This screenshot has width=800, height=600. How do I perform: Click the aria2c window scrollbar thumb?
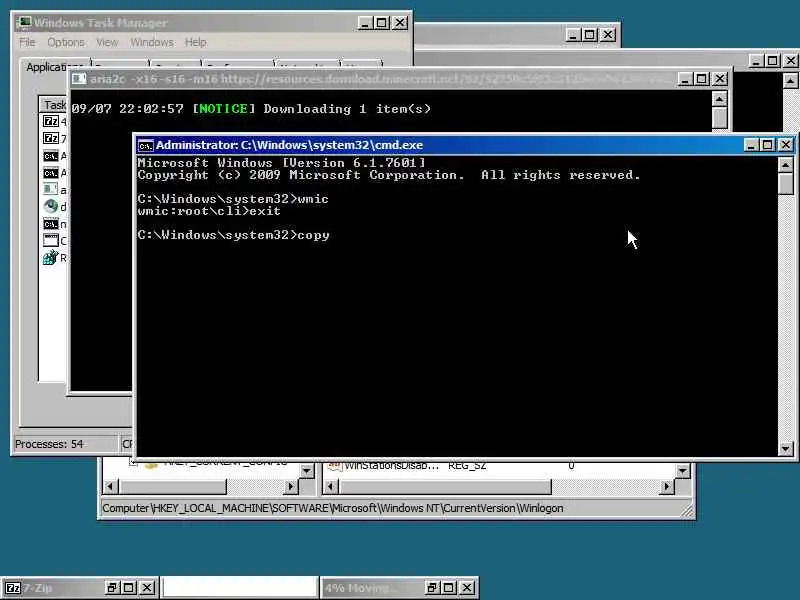click(x=719, y=117)
